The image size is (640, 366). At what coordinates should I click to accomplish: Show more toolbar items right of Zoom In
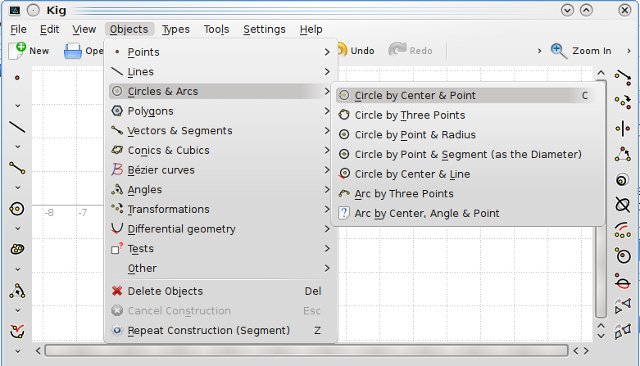point(629,51)
